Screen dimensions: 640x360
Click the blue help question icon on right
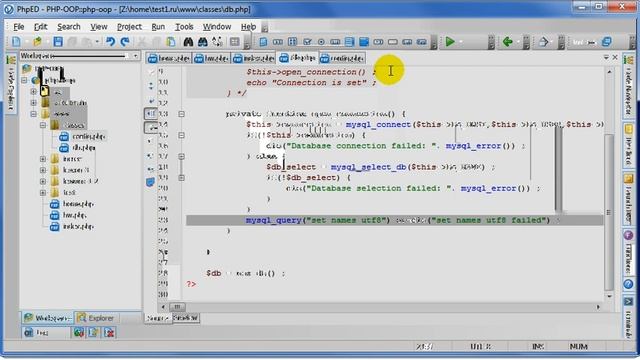click(x=628, y=284)
